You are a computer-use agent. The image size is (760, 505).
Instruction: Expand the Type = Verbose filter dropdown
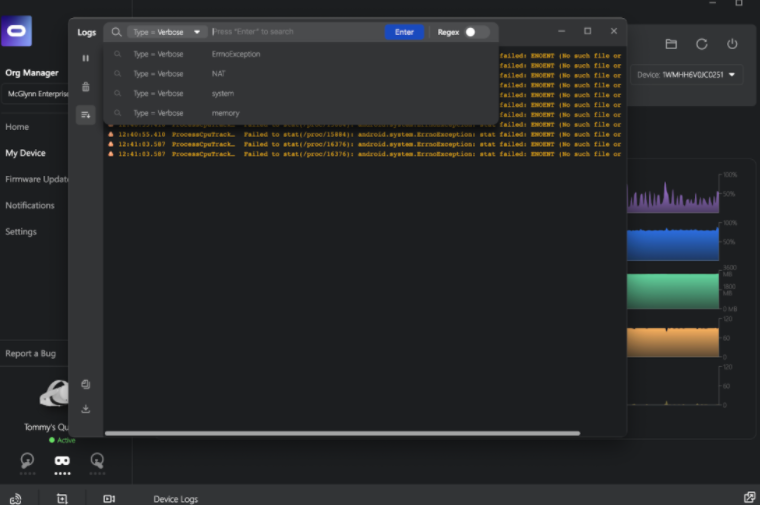click(167, 32)
